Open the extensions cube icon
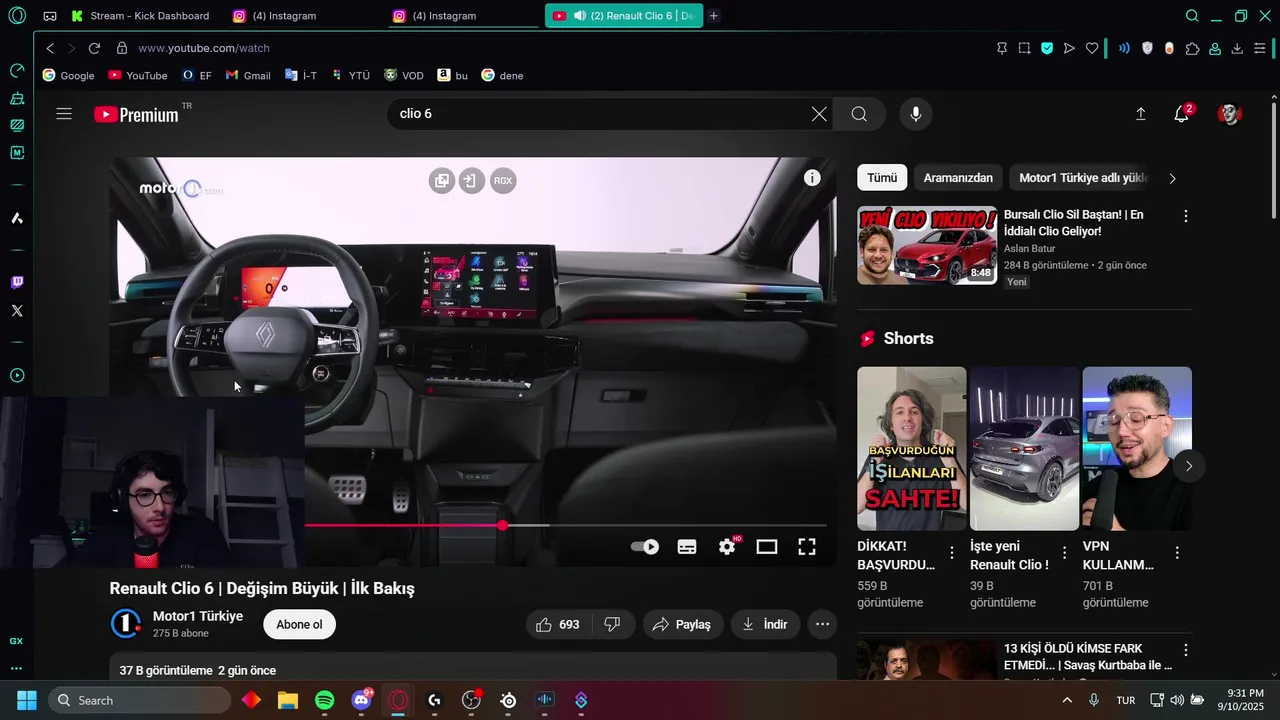 1192,48
